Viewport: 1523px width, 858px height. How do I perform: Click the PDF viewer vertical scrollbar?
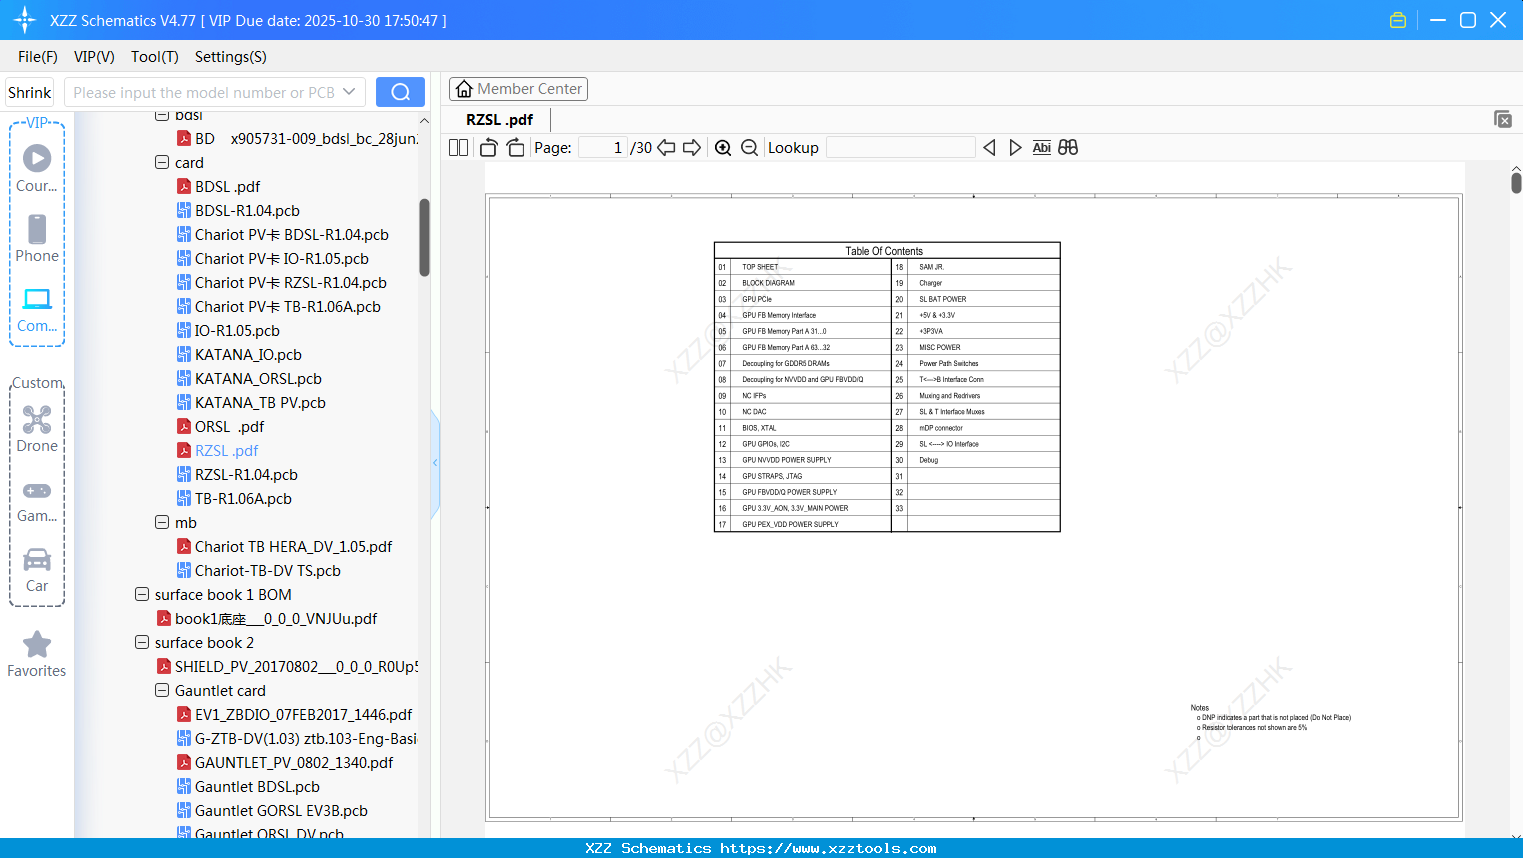tap(1516, 182)
